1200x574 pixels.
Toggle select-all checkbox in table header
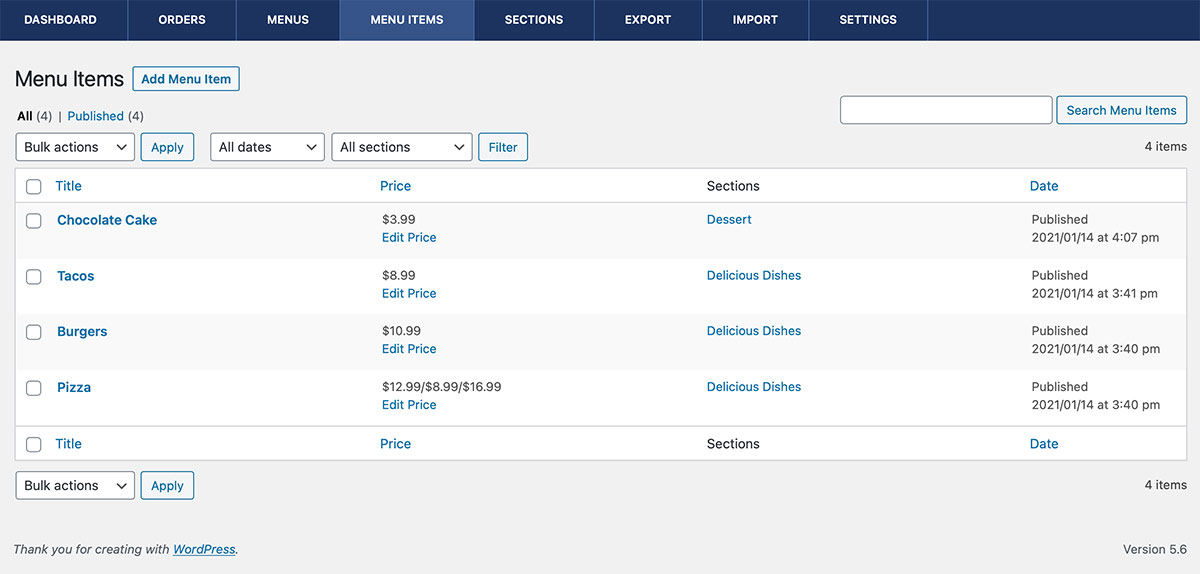34,186
